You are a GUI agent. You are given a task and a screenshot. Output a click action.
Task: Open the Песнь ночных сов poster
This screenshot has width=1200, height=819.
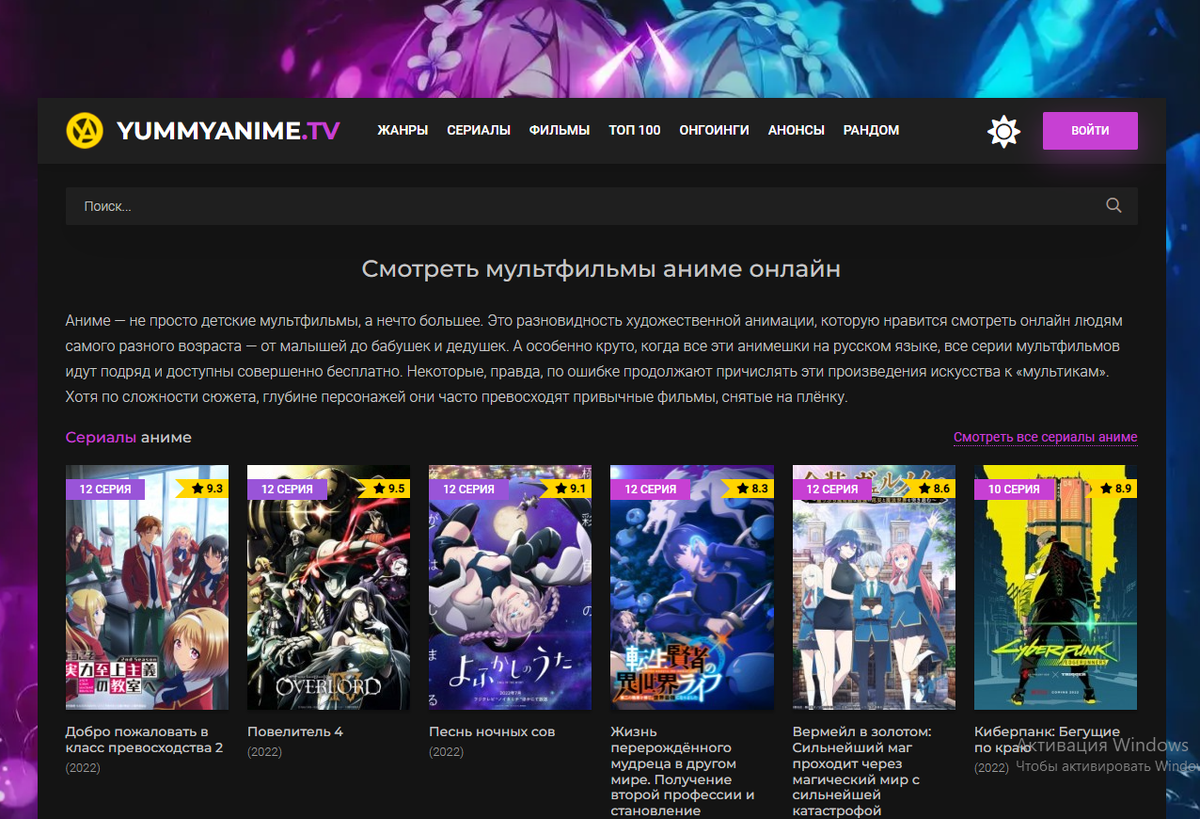tap(510, 587)
